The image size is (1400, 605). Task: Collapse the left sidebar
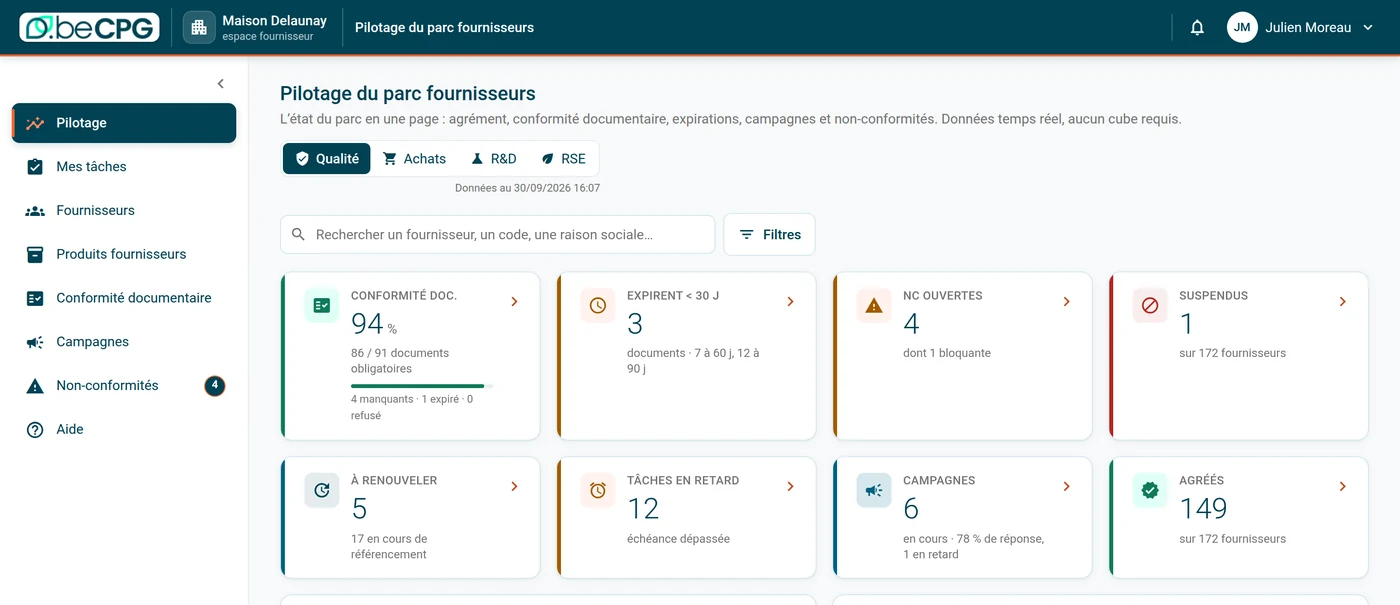221,84
